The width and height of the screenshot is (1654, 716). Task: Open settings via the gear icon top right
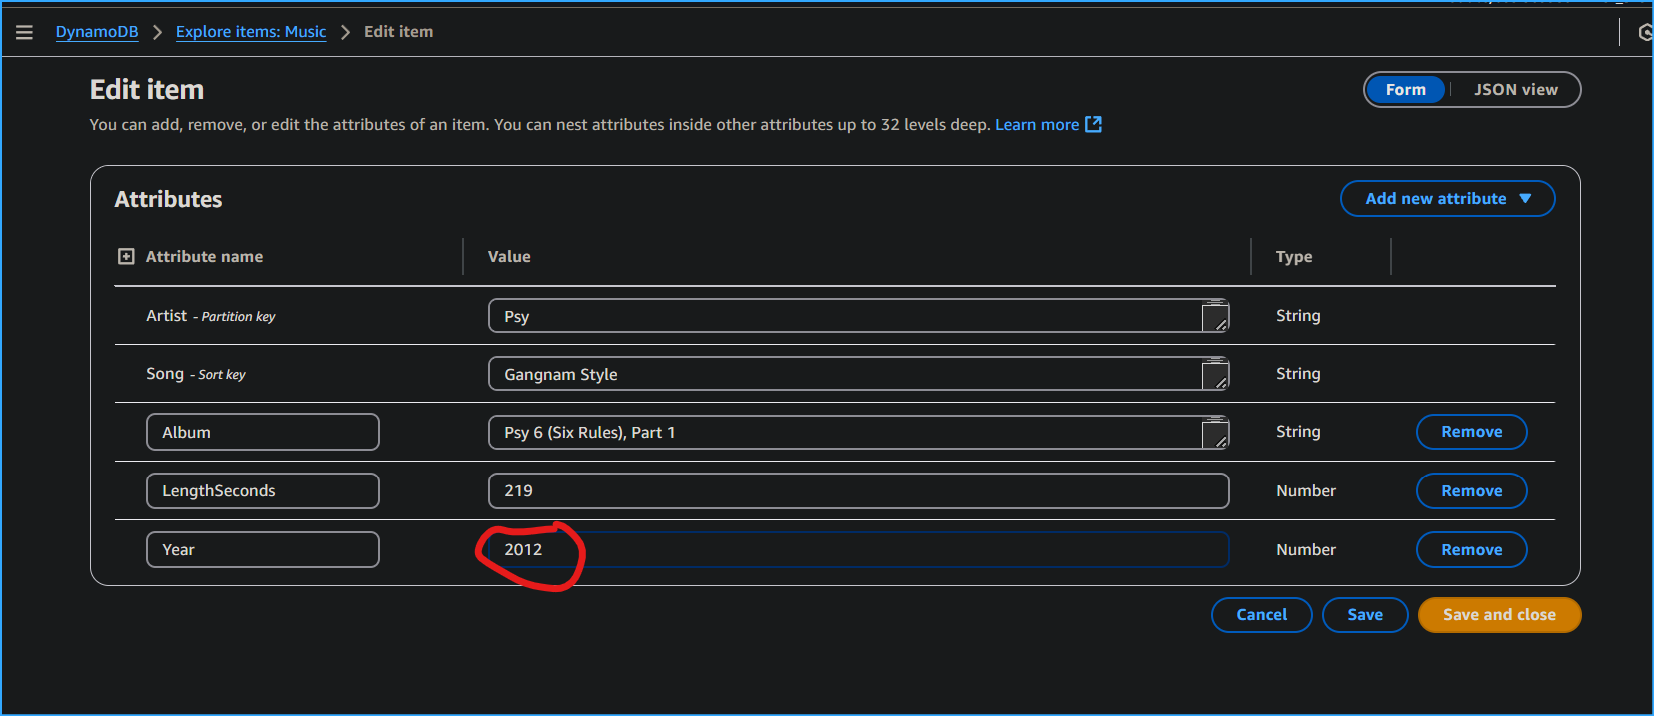(x=1644, y=31)
